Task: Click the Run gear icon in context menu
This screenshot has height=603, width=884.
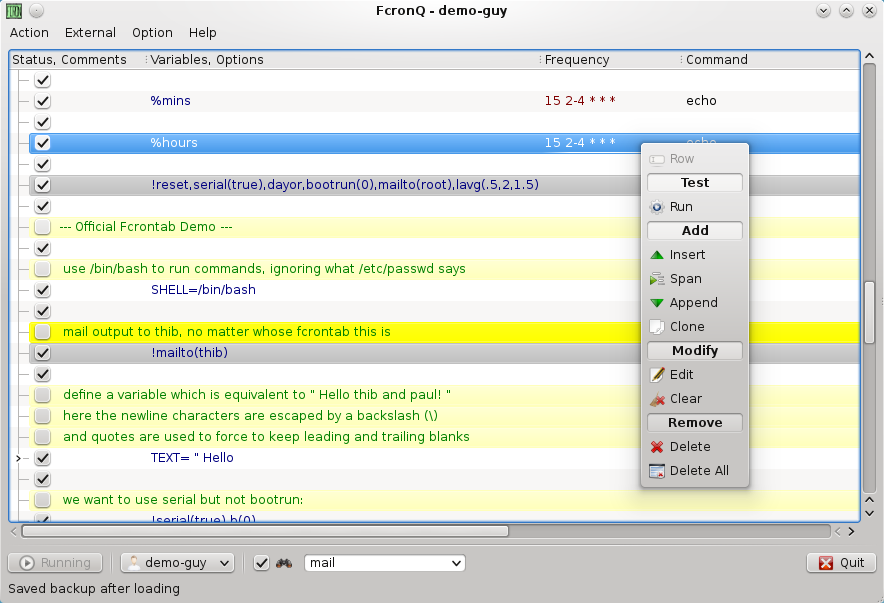Action: tap(657, 207)
